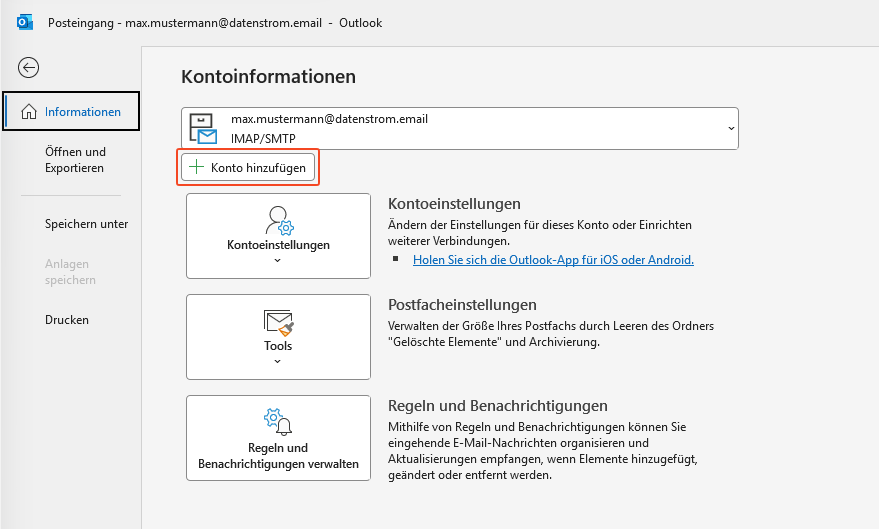The image size is (879, 529).
Task: Click the back arrow icon
Action: [28, 68]
